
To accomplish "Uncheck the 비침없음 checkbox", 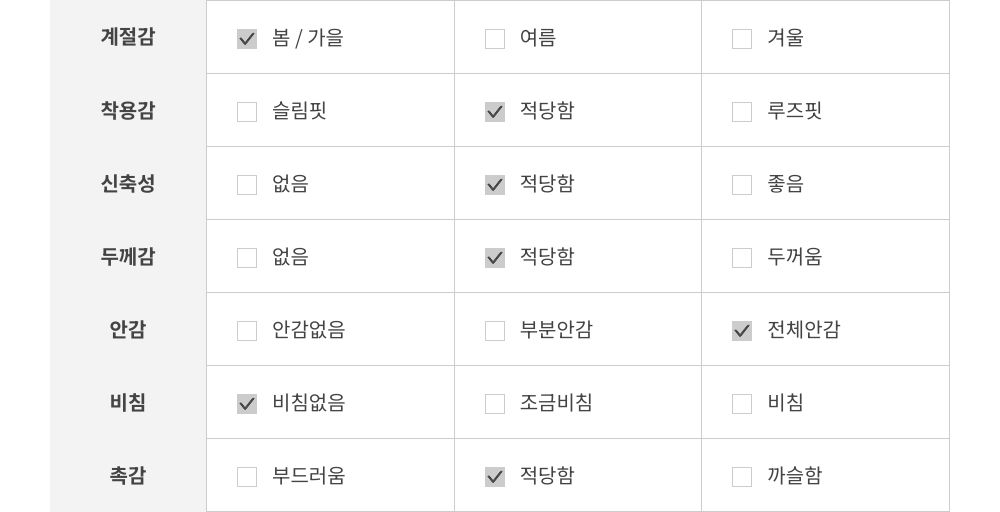I will 247,404.
